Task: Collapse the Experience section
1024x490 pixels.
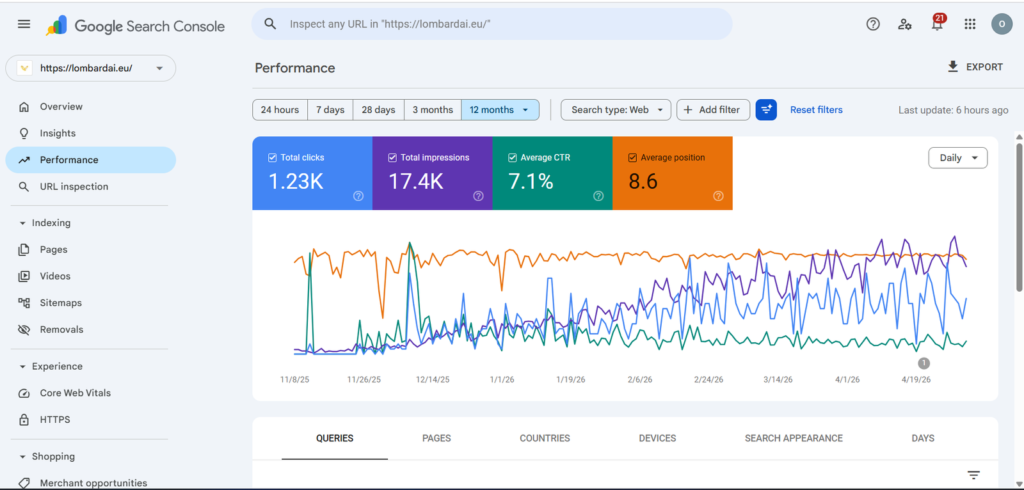Action: [x=50, y=367]
